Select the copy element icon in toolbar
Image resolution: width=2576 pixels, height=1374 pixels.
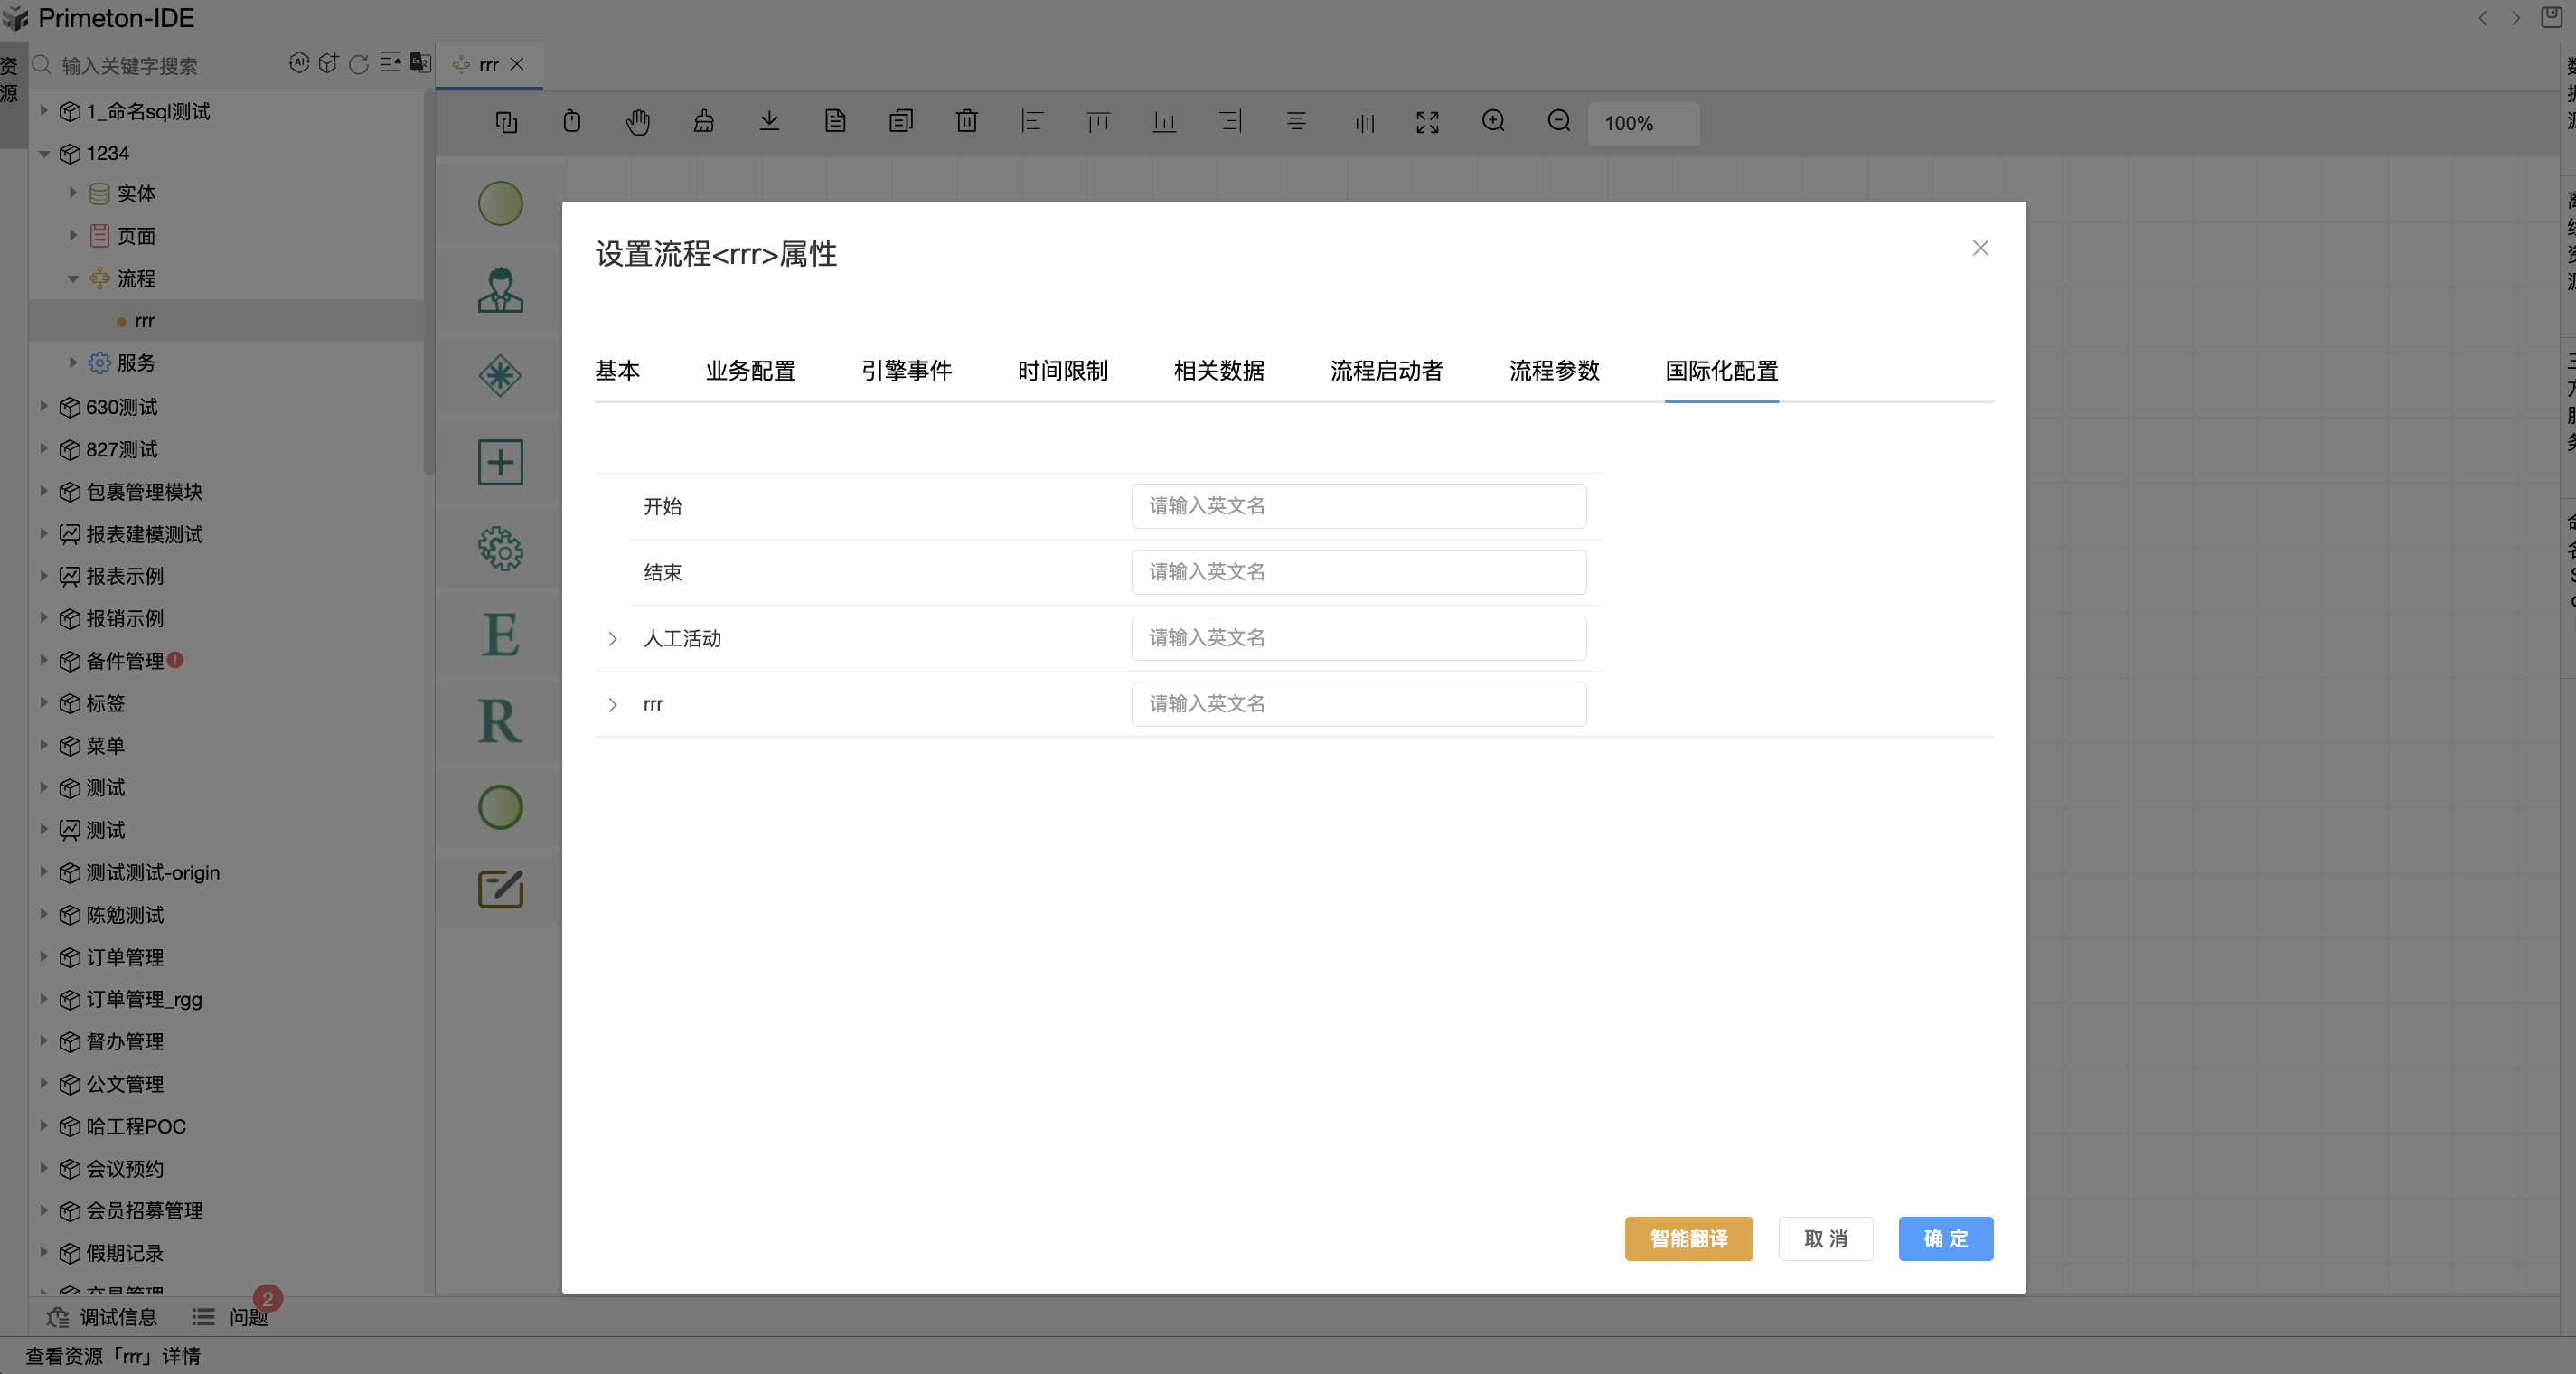[x=507, y=122]
